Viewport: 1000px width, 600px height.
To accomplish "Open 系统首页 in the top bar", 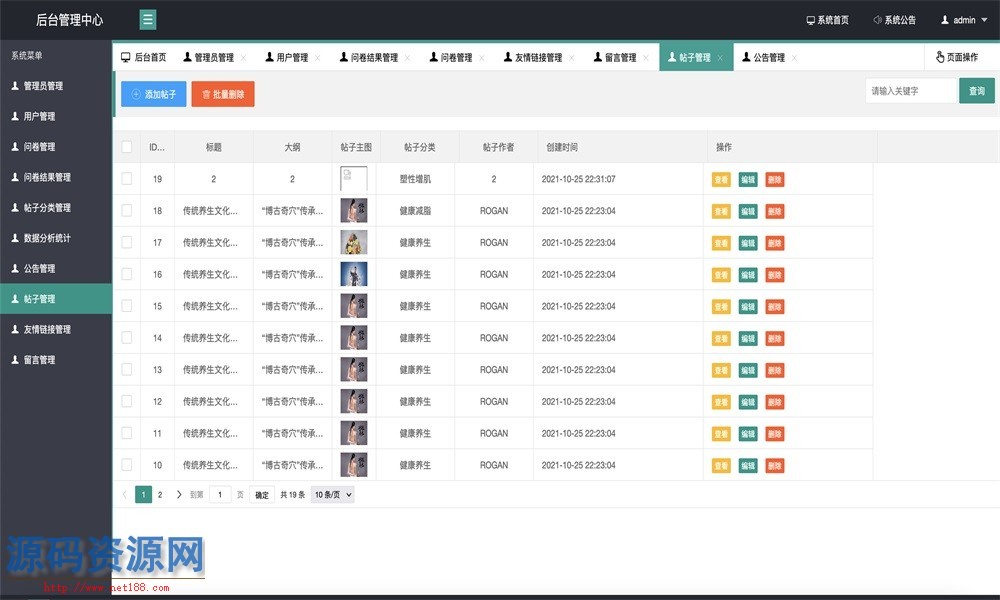I will (827, 20).
